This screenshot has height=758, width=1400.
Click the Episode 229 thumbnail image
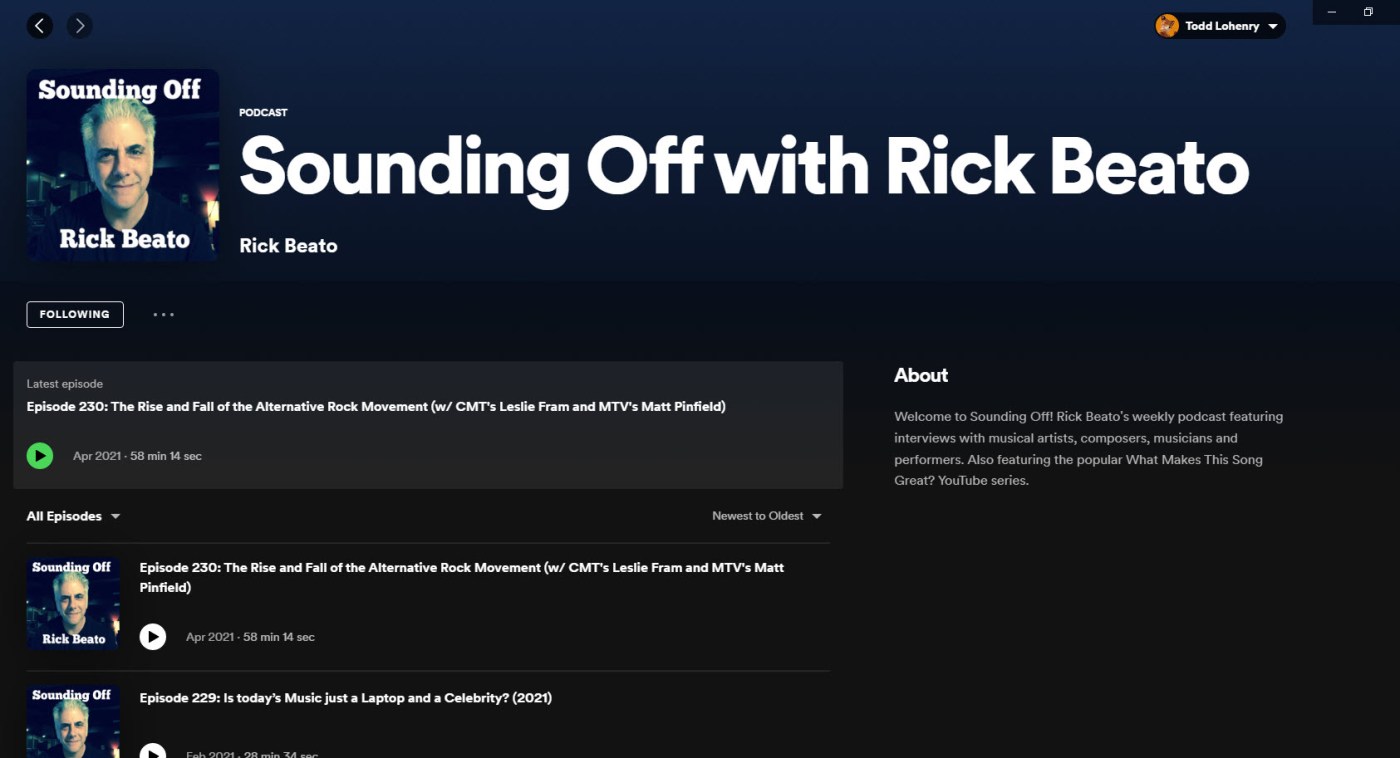[x=74, y=722]
